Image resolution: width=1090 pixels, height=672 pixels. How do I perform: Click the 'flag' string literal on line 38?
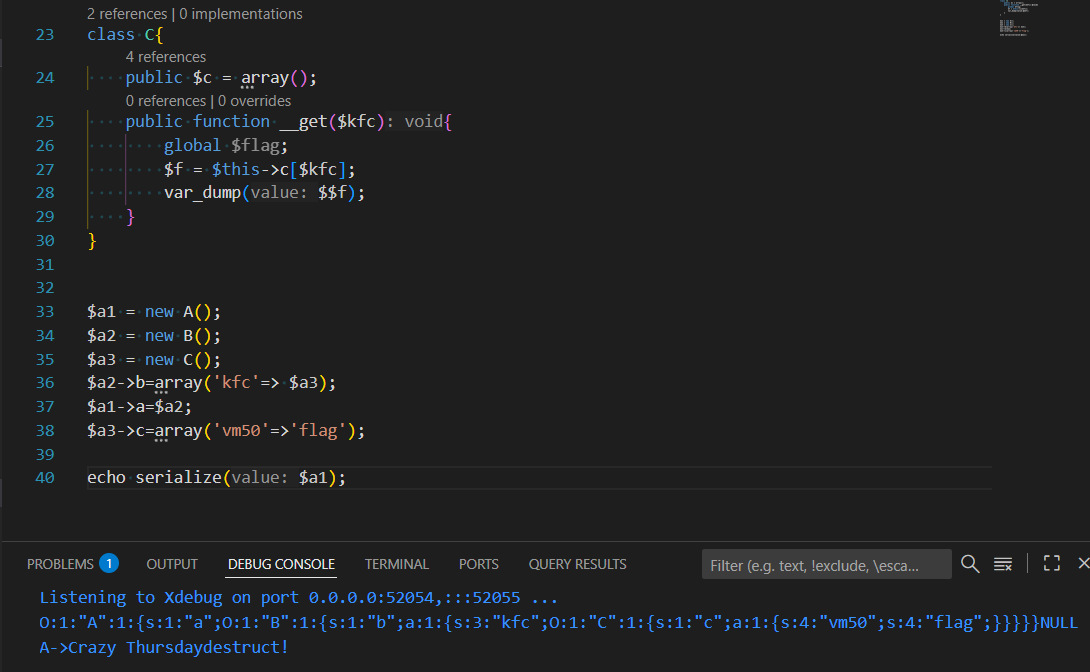coord(318,431)
